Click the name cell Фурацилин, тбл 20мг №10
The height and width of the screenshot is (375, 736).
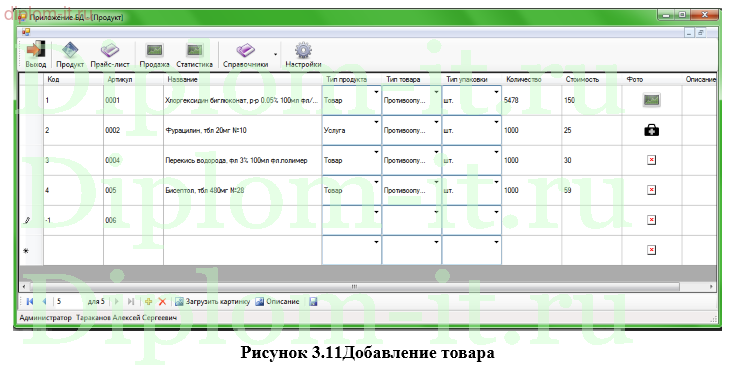pyautogui.click(x=243, y=130)
